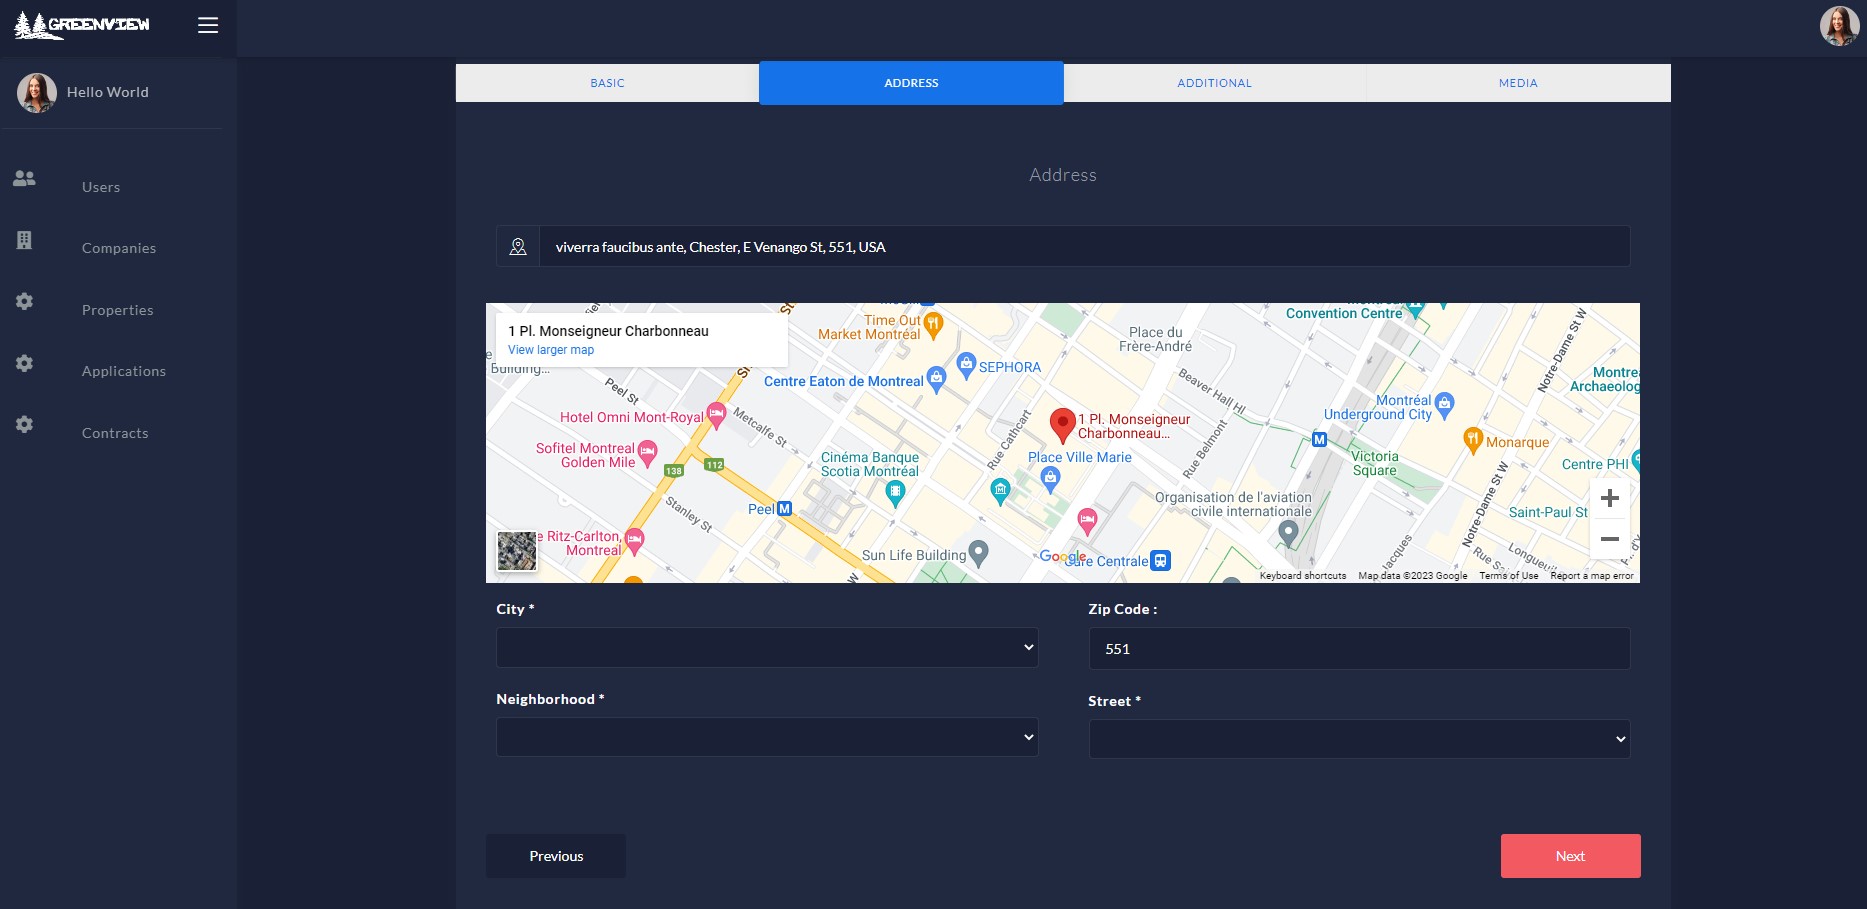
Task: Switch map to satellite view thumbnail
Action: 517,551
